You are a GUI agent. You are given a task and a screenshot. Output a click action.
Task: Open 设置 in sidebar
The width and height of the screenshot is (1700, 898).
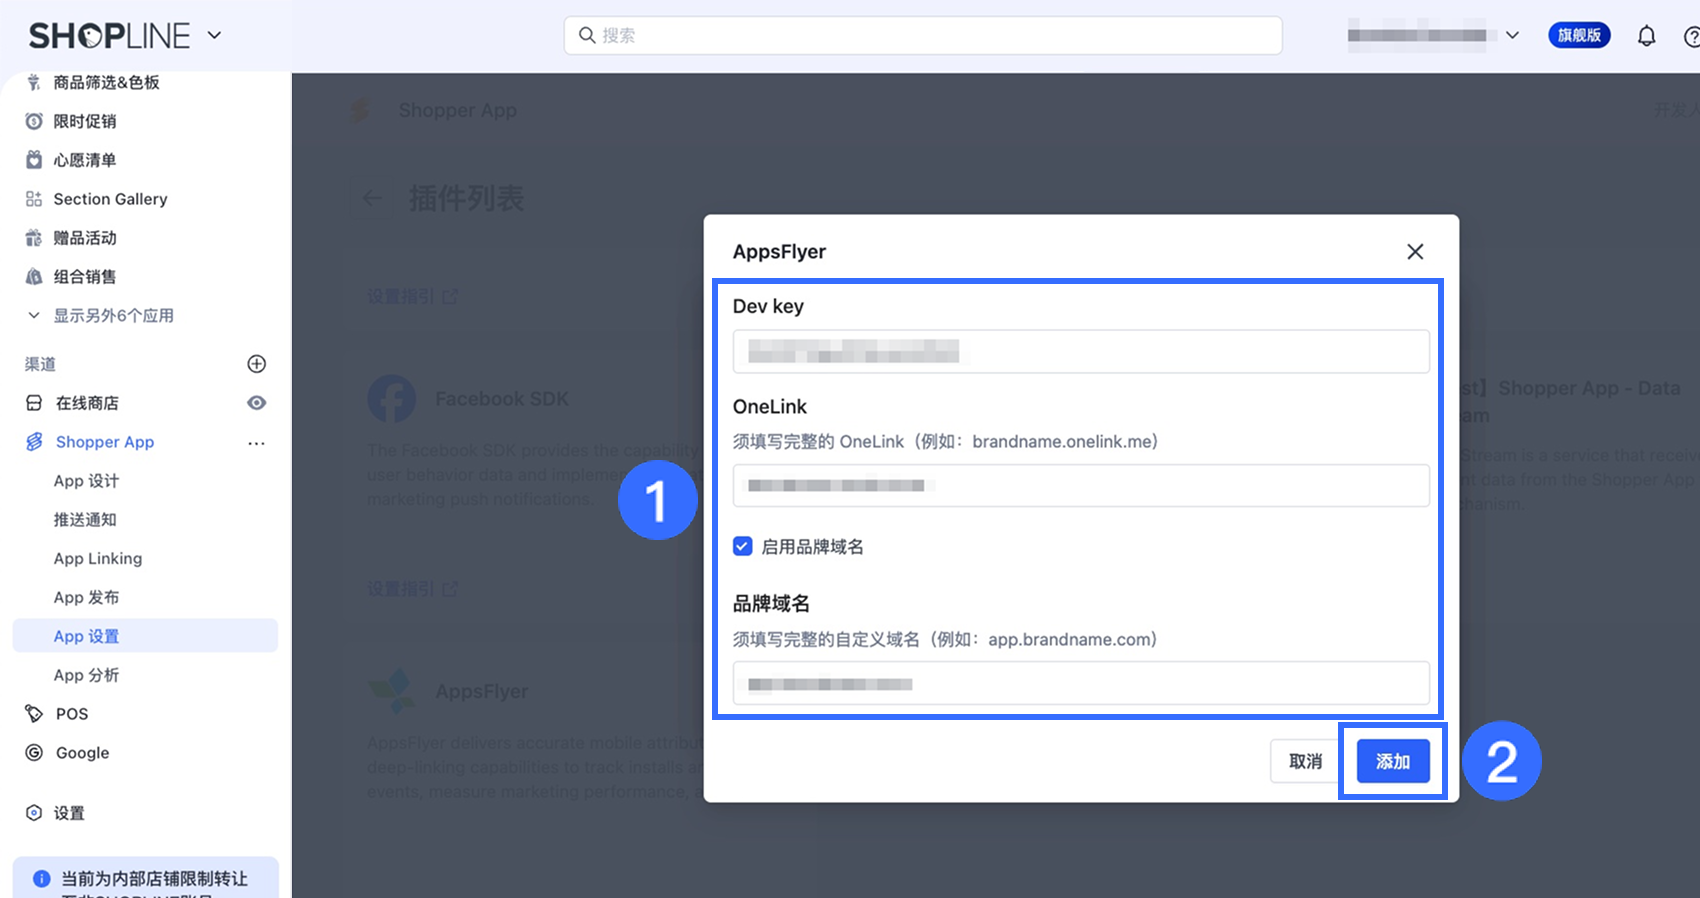pos(69,813)
